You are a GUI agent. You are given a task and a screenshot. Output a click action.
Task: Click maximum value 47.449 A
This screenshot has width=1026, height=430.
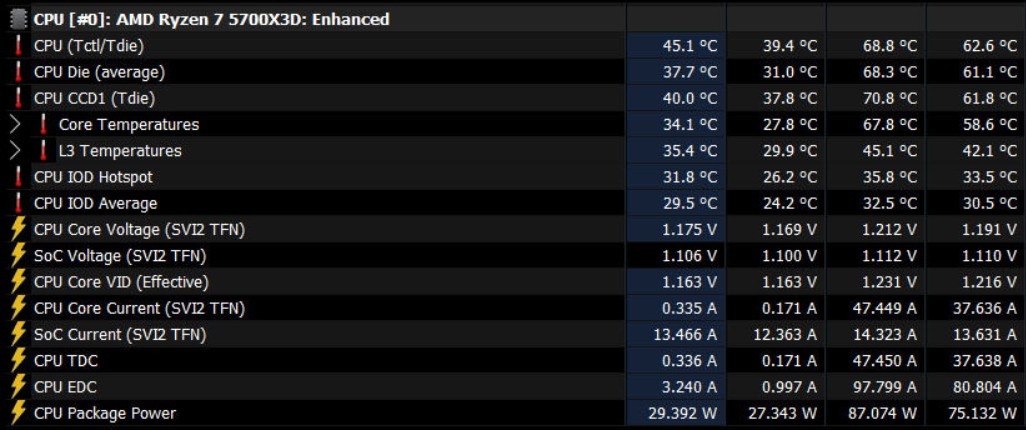[x=885, y=308]
